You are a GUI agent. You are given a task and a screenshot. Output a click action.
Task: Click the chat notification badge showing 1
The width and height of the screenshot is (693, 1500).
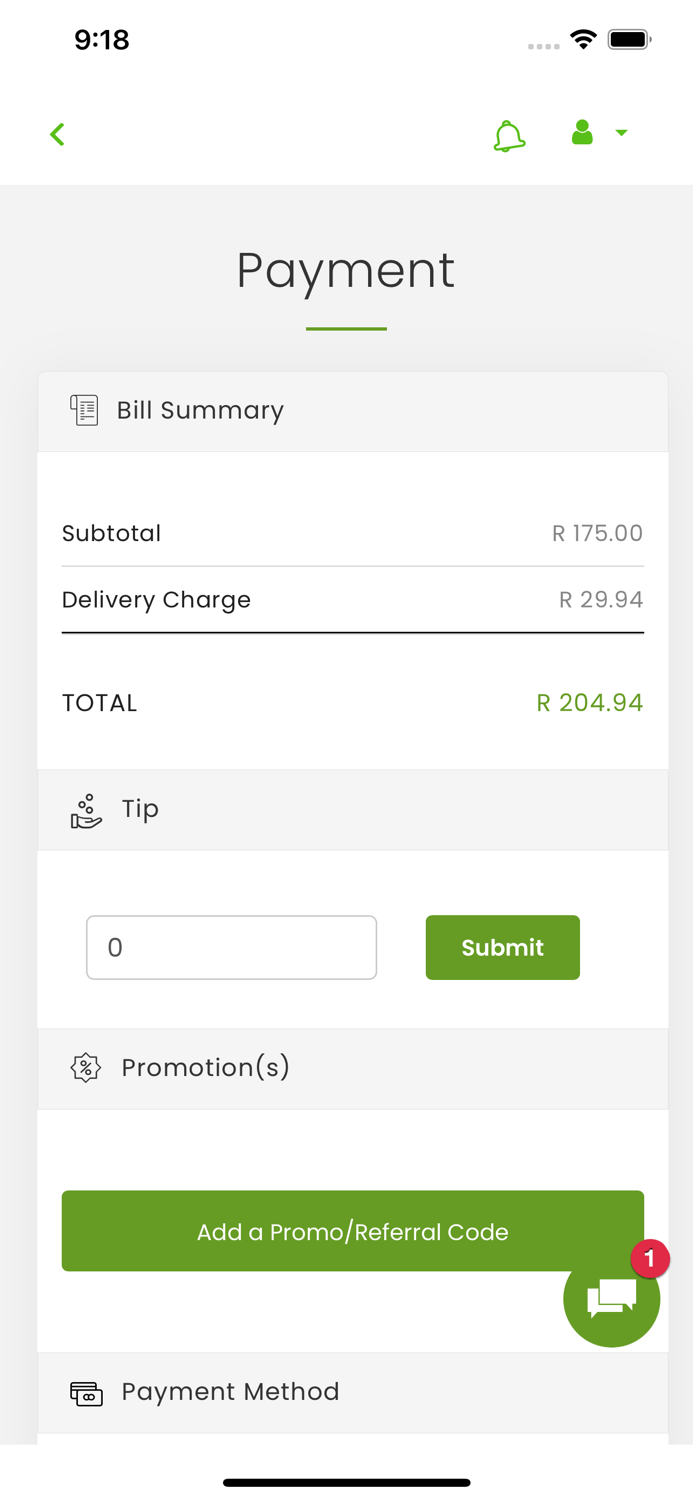[648, 1259]
